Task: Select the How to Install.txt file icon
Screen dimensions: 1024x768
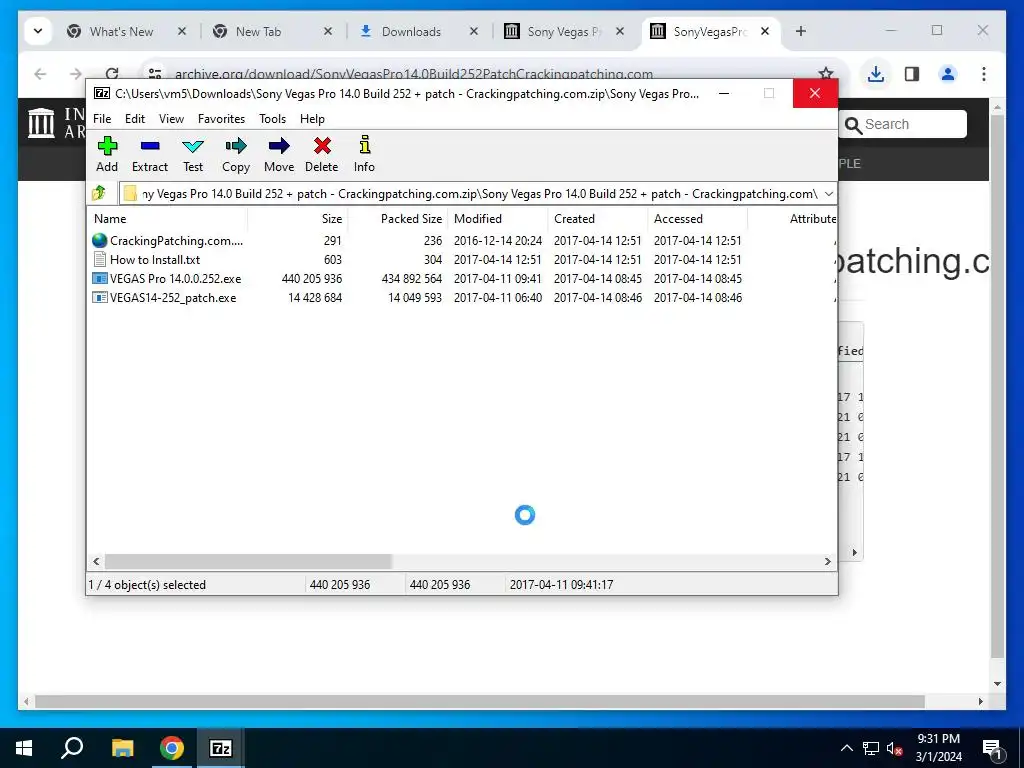Action: [99, 259]
